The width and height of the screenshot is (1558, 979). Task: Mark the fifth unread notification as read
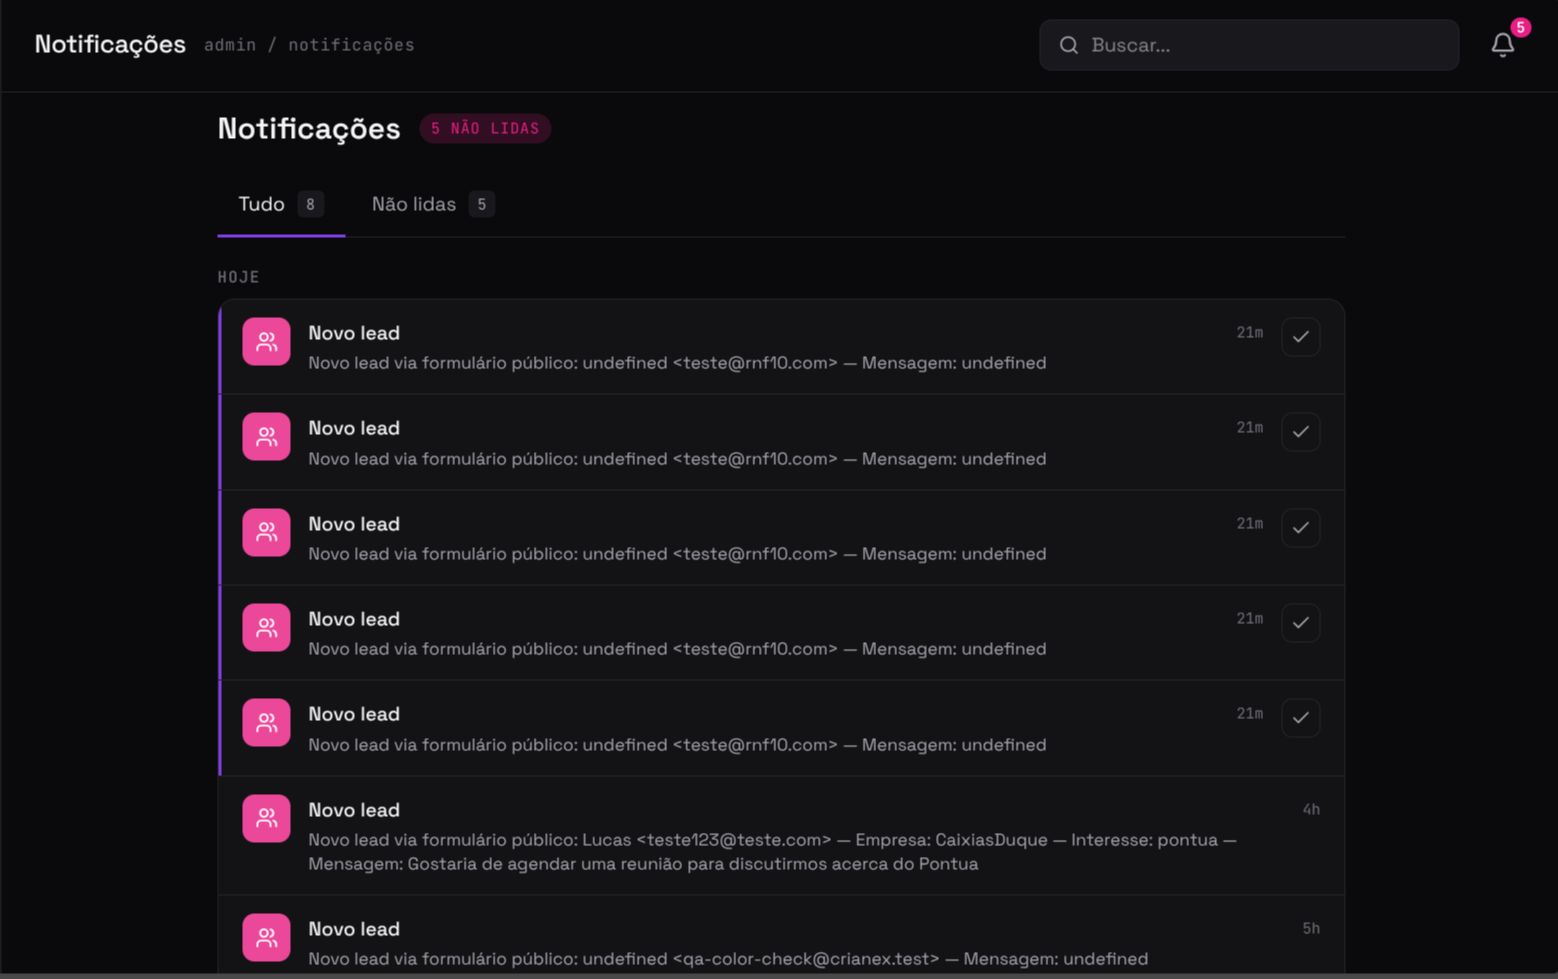coord(1300,718)
